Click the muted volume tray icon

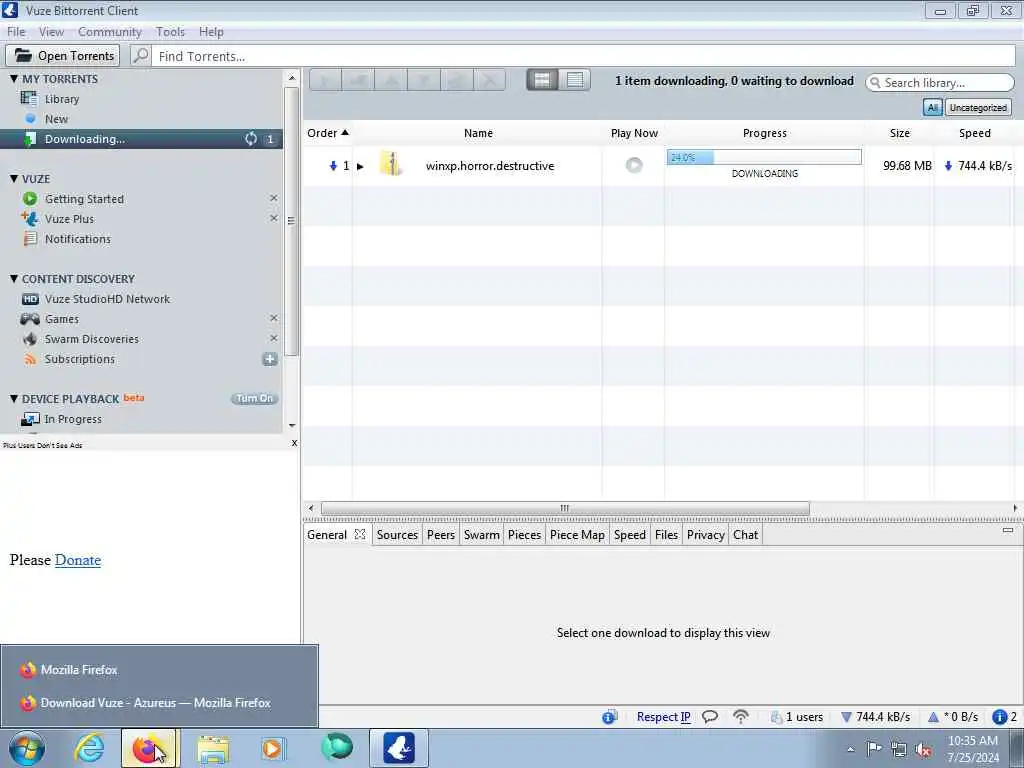[x=923, y=749]
